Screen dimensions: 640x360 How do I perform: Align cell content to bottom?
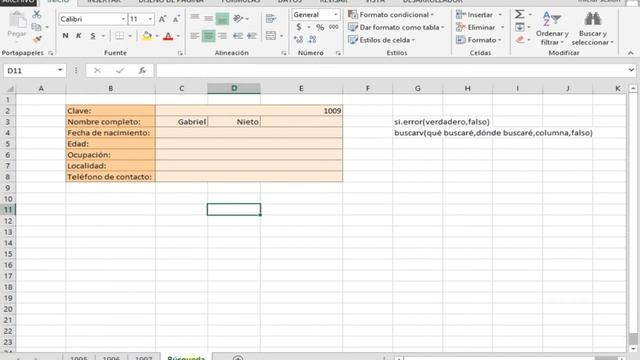coord(222,18)
